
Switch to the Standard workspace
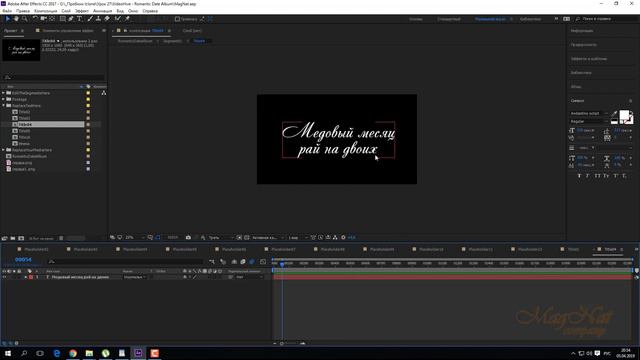[449, 19]
